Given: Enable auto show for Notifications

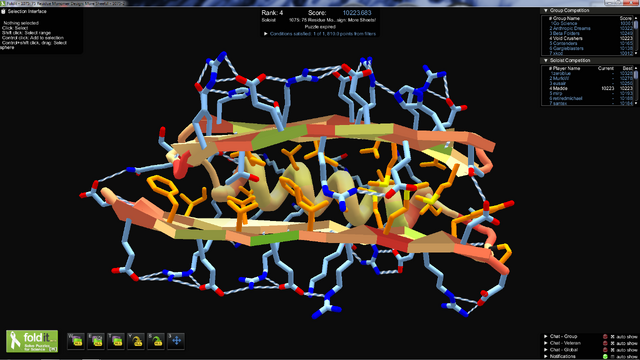Looking at the screenshot, I should click(612, 356).
